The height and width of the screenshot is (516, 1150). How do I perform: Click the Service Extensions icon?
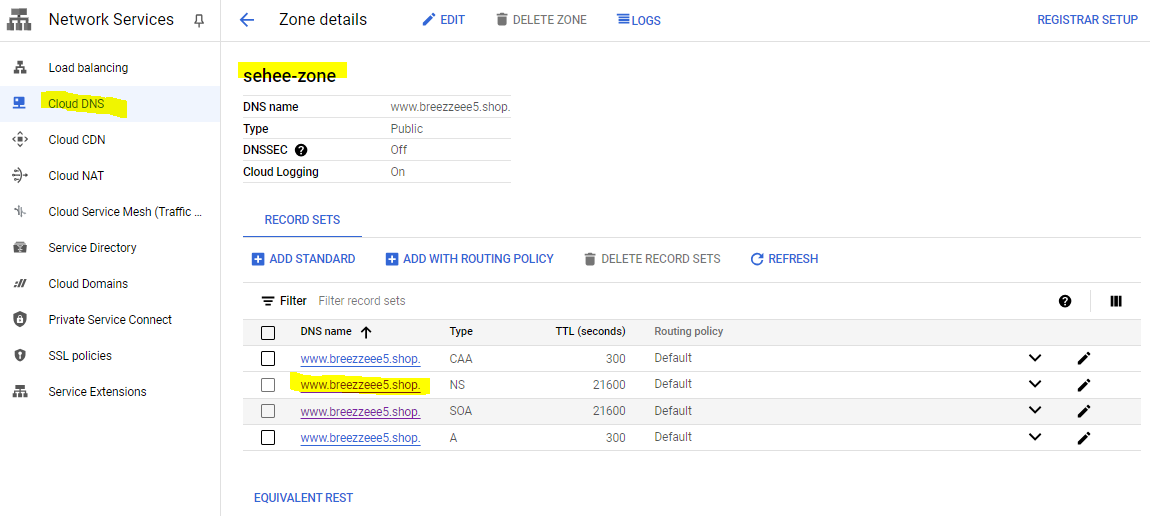click(20, 391)
